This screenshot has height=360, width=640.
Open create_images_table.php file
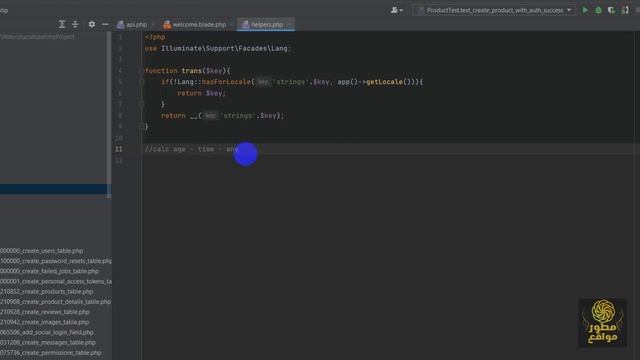[44, 322]
